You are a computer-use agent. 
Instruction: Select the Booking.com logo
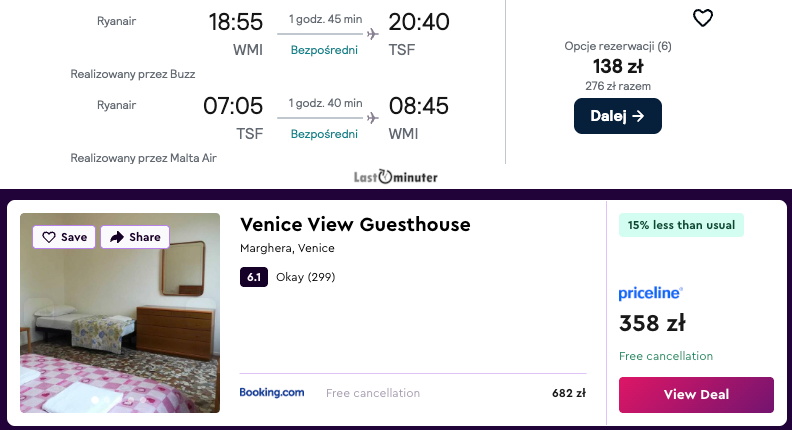(272, 393)
